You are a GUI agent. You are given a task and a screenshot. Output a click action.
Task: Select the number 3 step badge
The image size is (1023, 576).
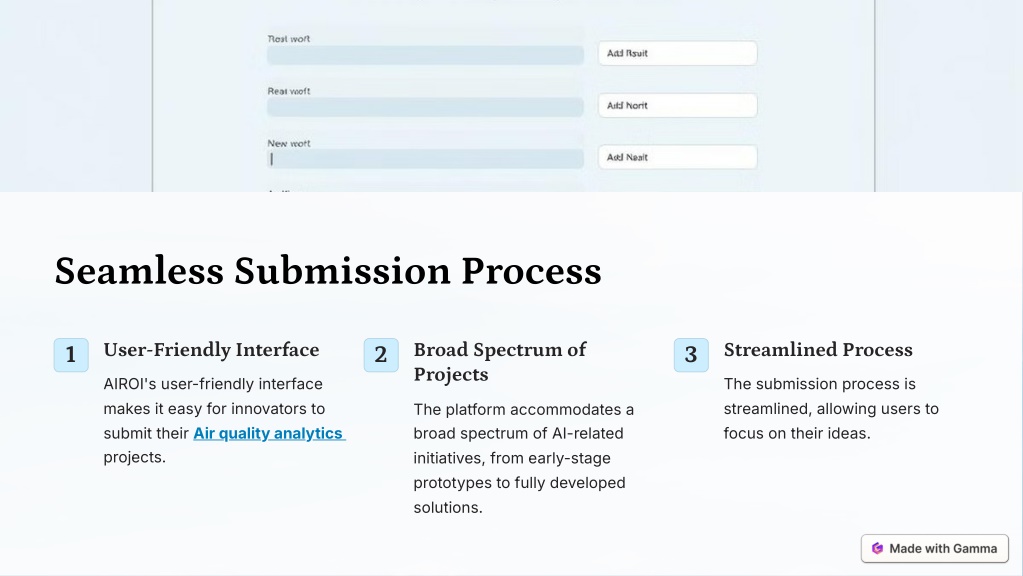coord(691,355)
